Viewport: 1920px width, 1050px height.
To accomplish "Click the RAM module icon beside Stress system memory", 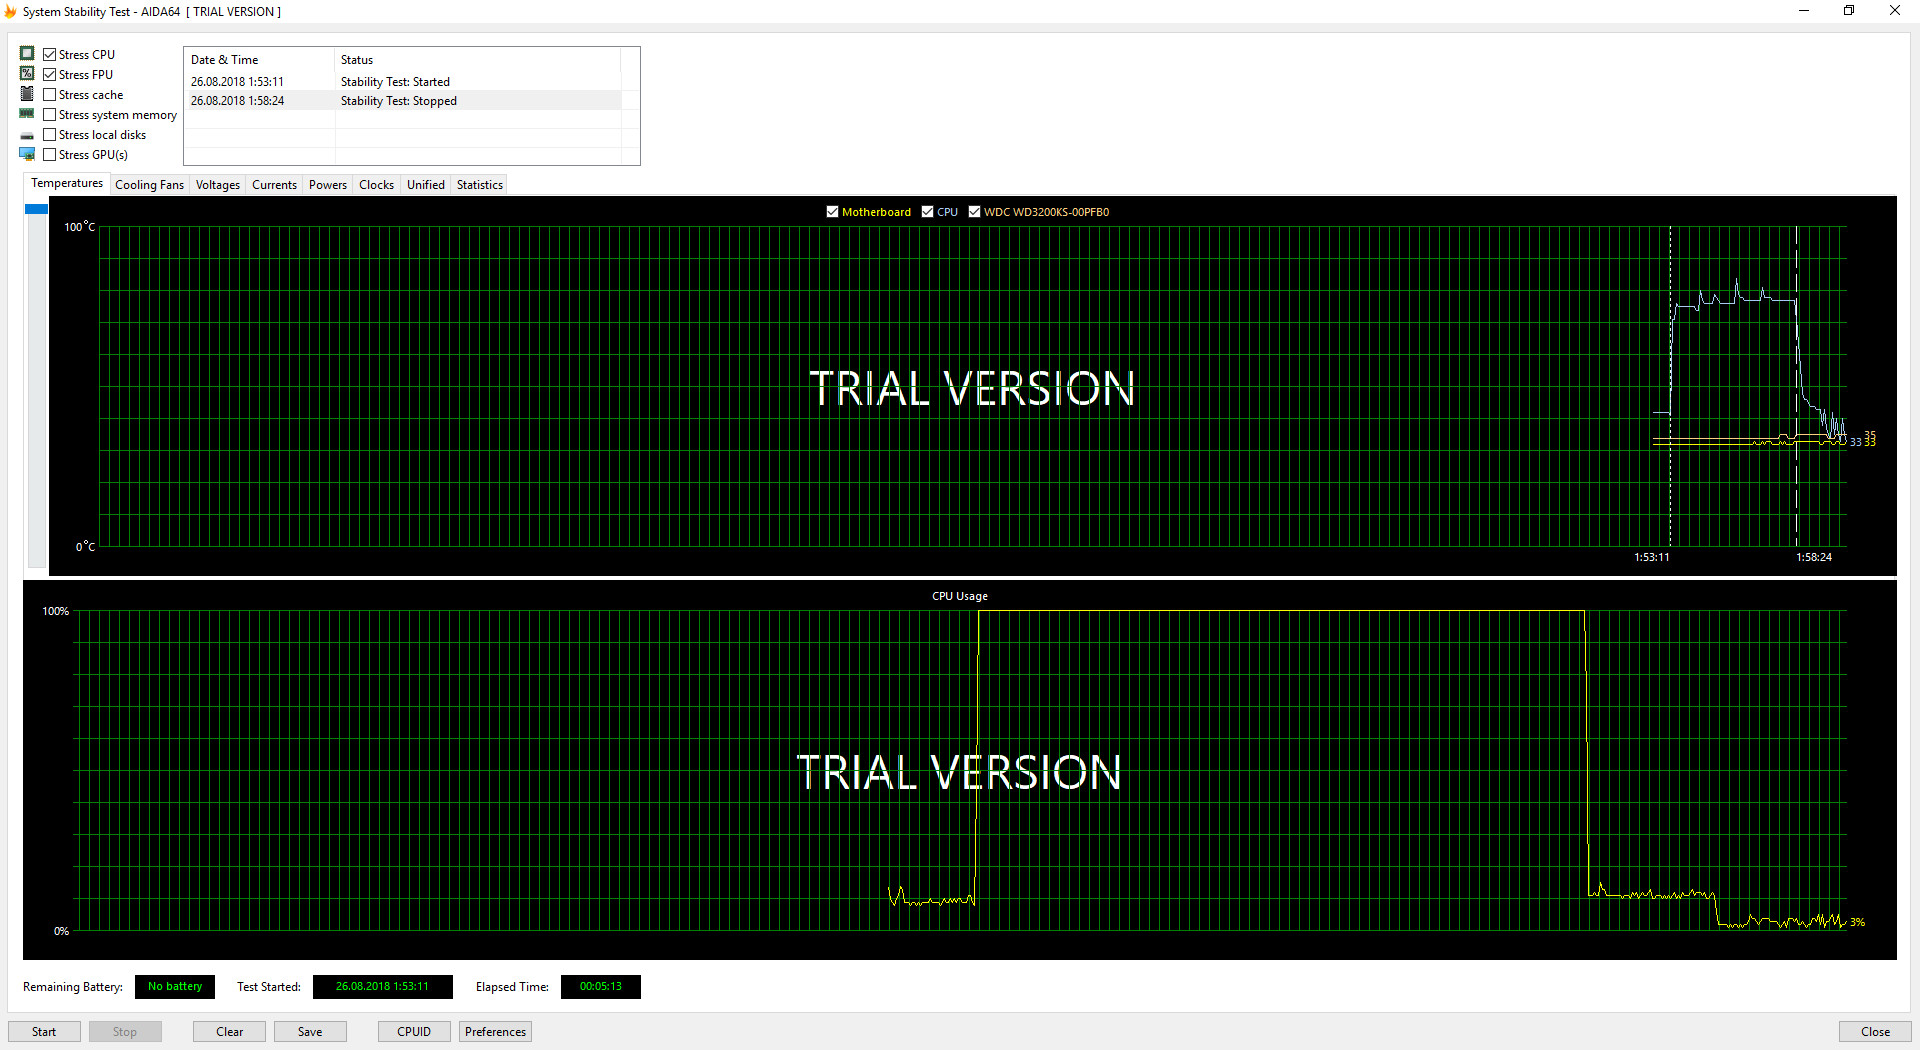I will [x=27, y=114].
